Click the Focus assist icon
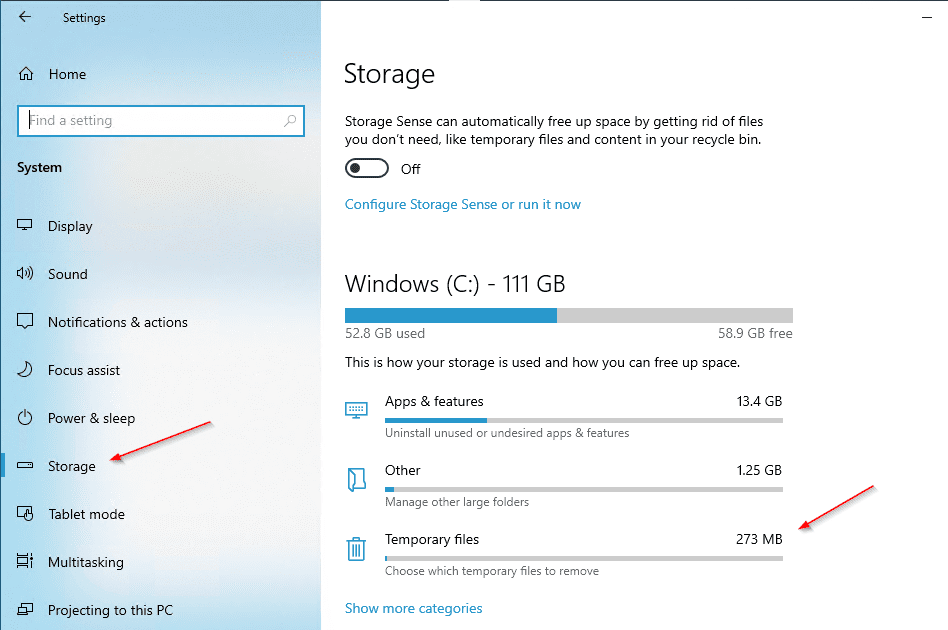This screenshot has width=948, height=630. pyautogui.click(x=24, y=370)
